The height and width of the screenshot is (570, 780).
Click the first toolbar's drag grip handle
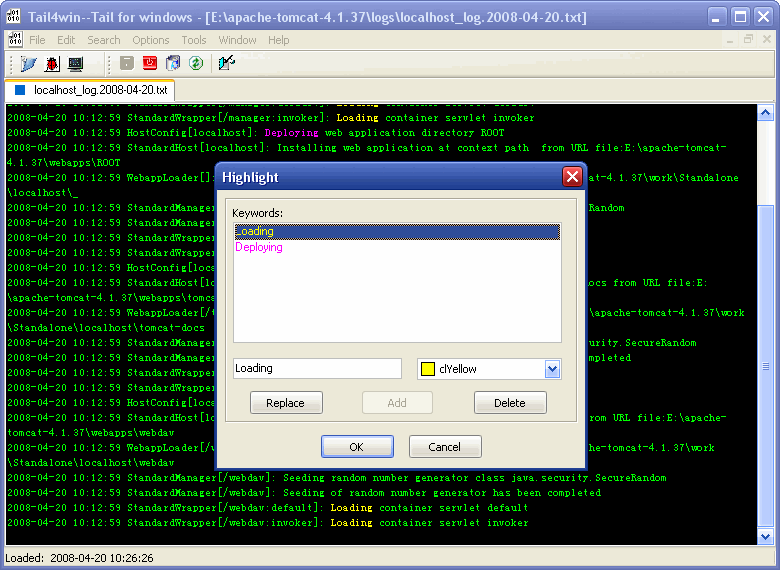[x=12, y=64]
